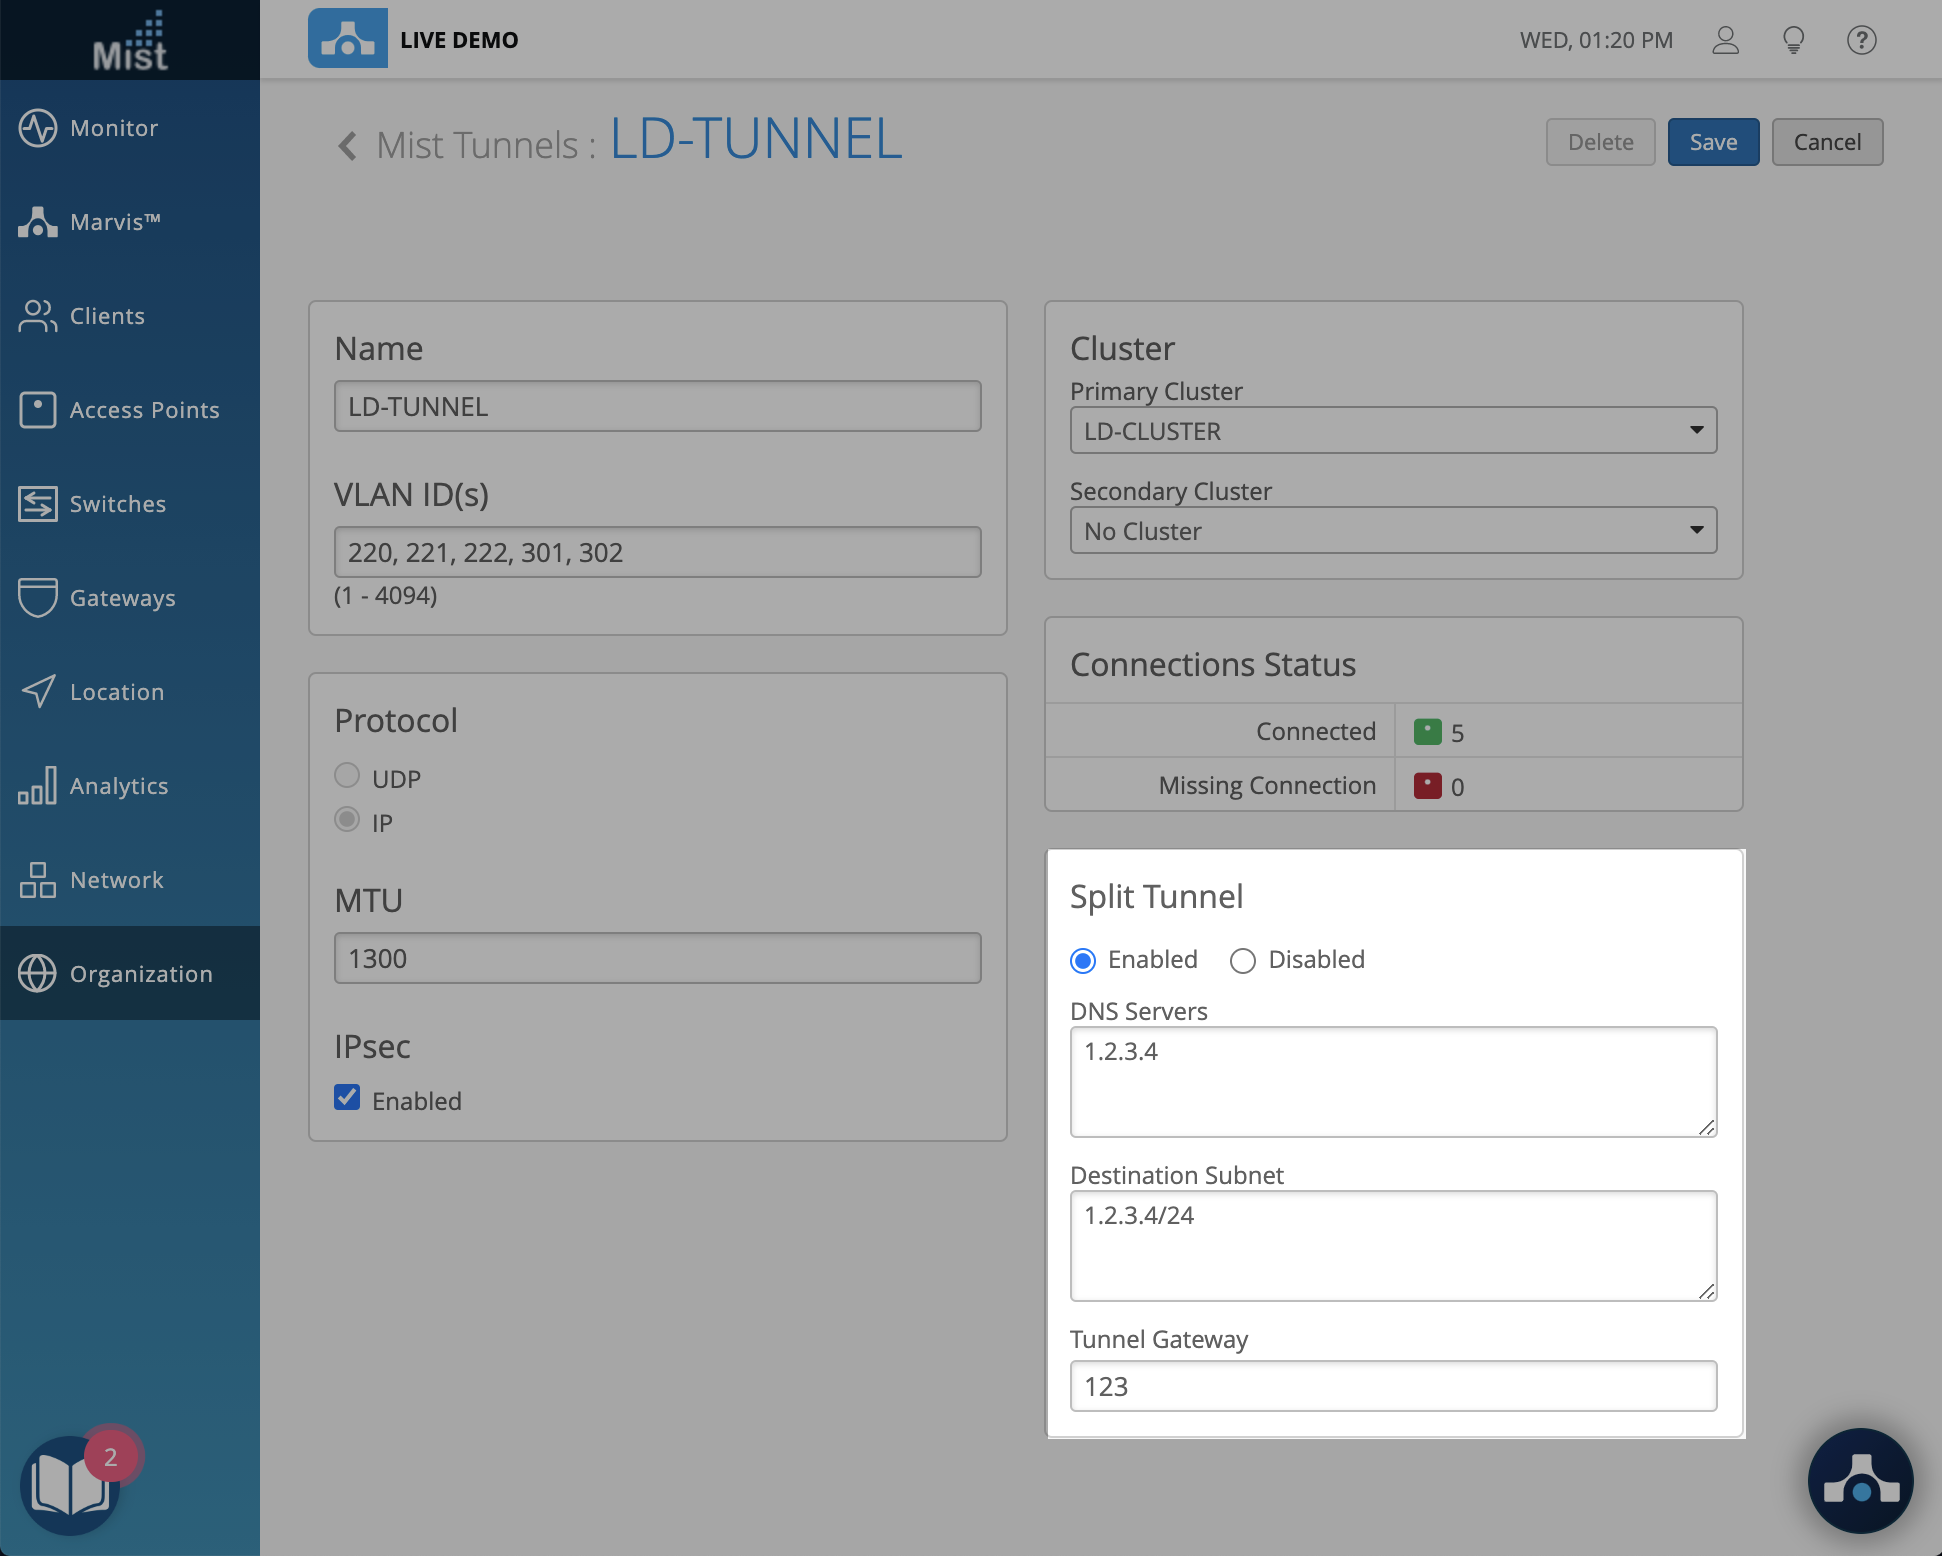Click the Mist logo in sidebar

pos(130,42)
